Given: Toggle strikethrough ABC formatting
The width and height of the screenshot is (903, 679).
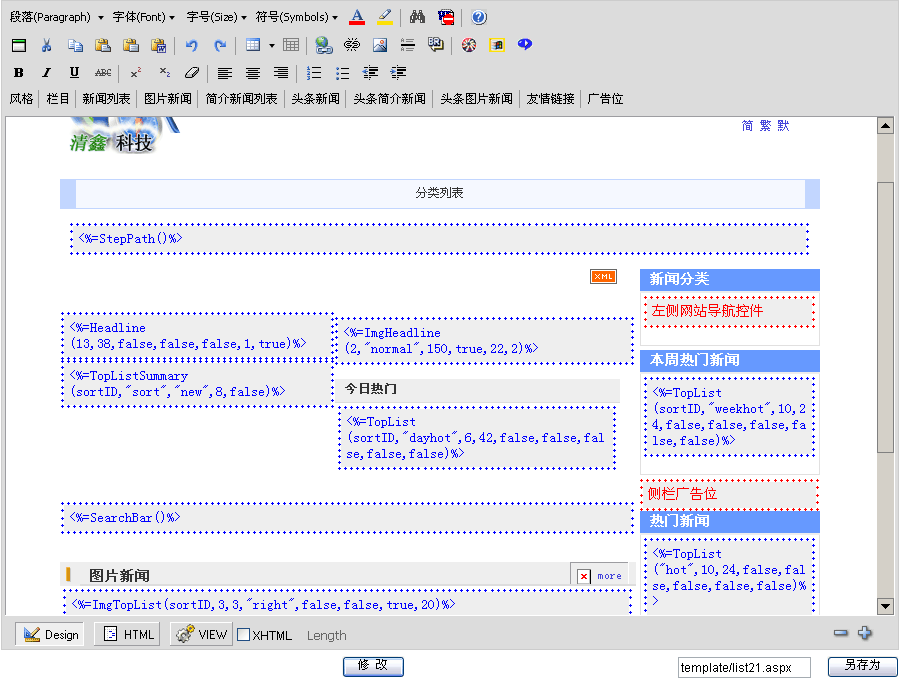Looking at the screenshot, I should pyautogui.click(x=103, y=73).
